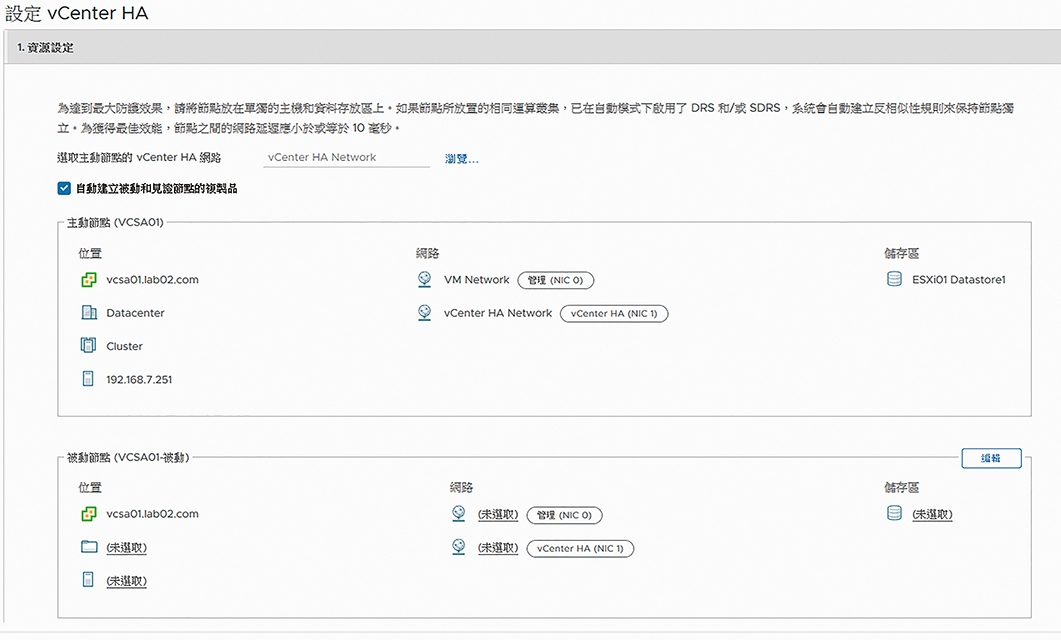Screen dimensions: 1061x640
Task: Click the vCenter icon in passive node location
Action: tap(89, 514)
